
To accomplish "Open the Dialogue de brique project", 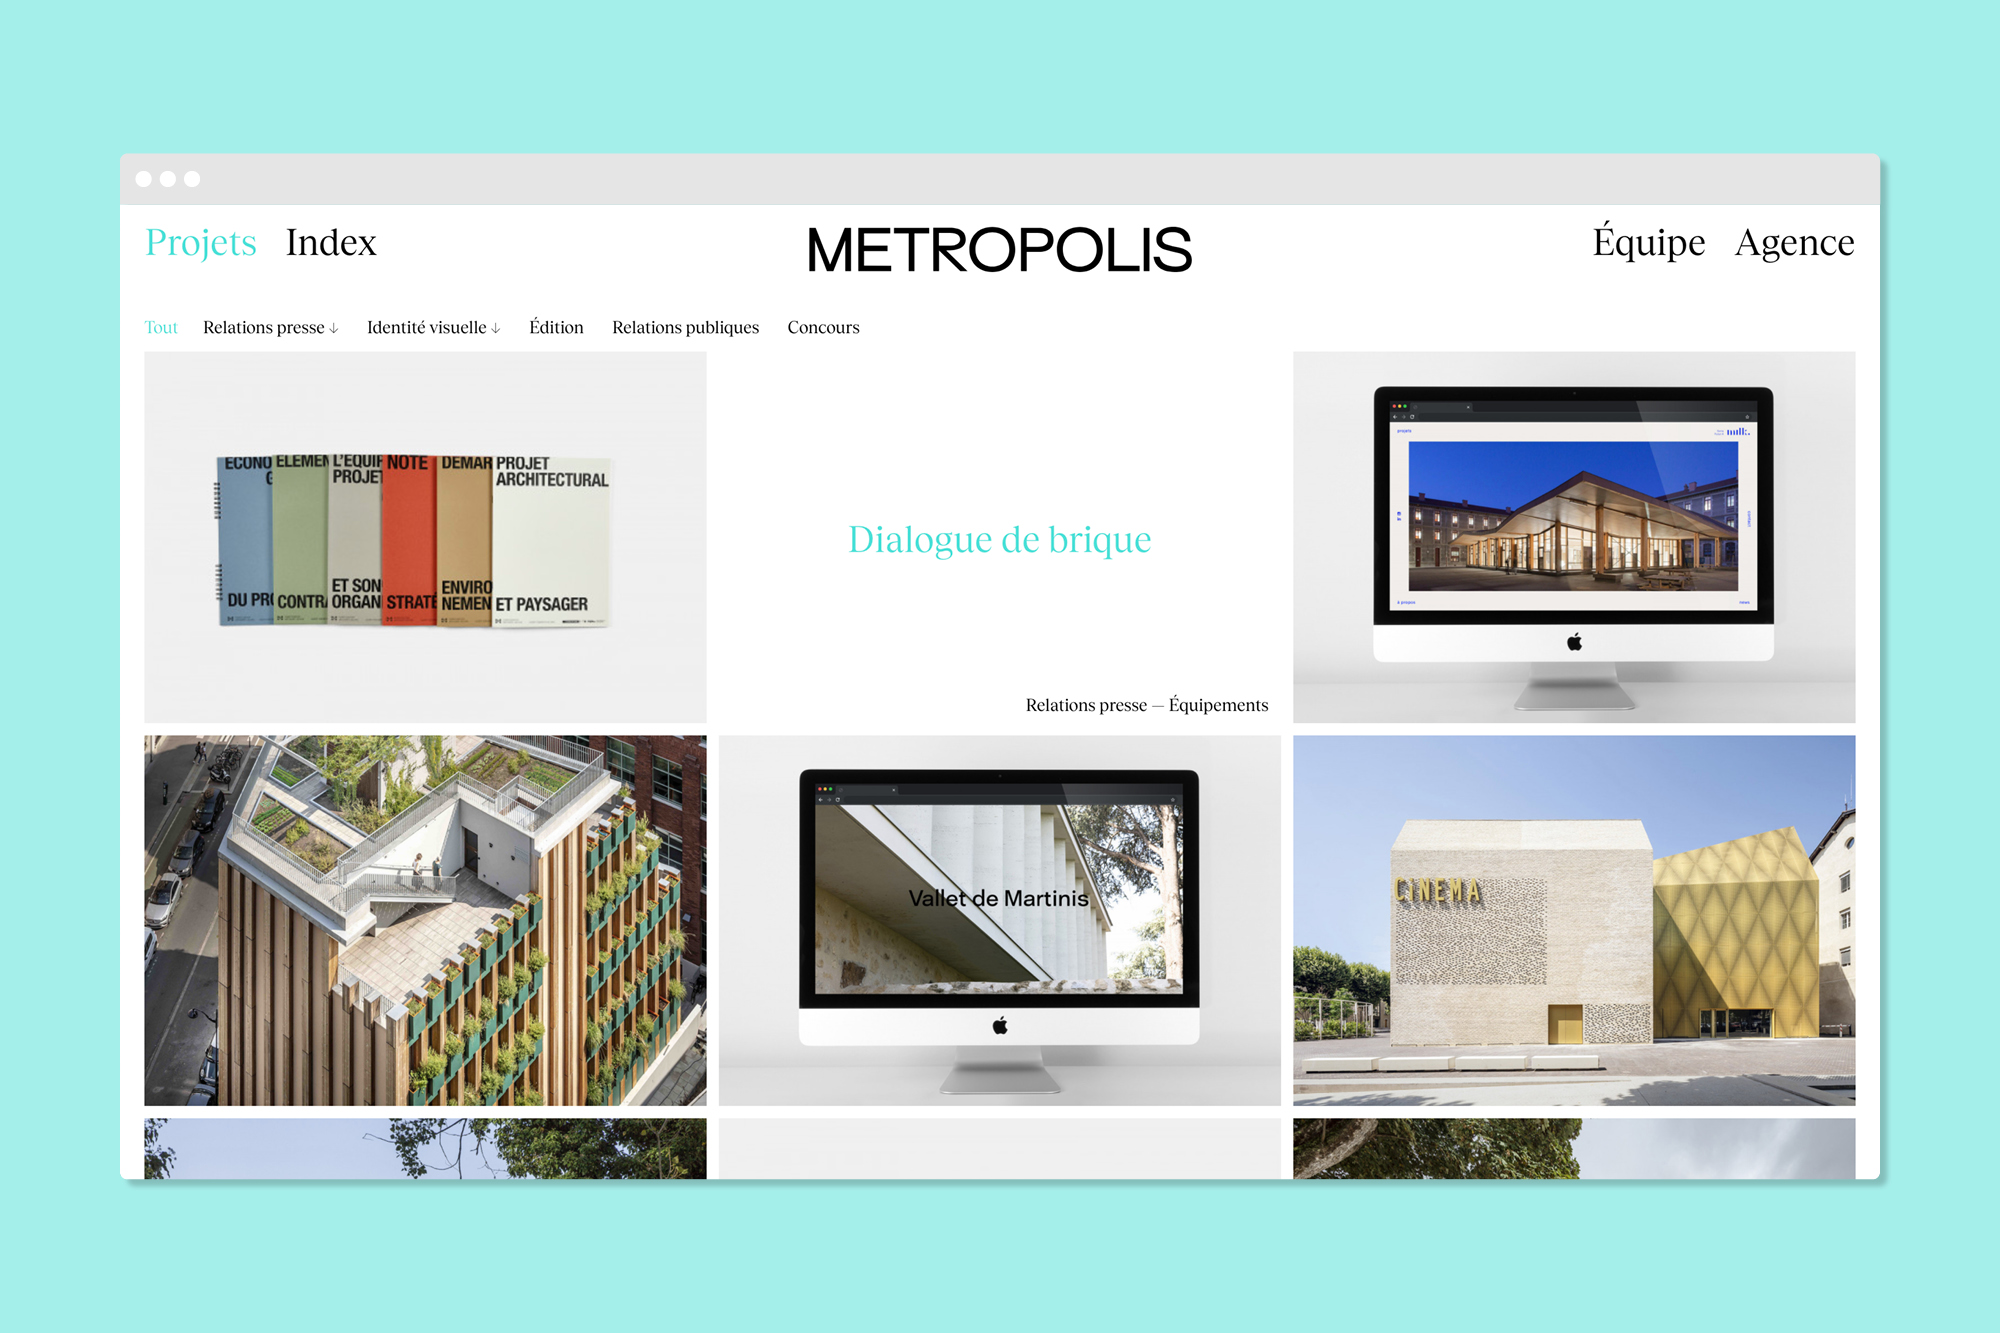I will tap(999, 539).
